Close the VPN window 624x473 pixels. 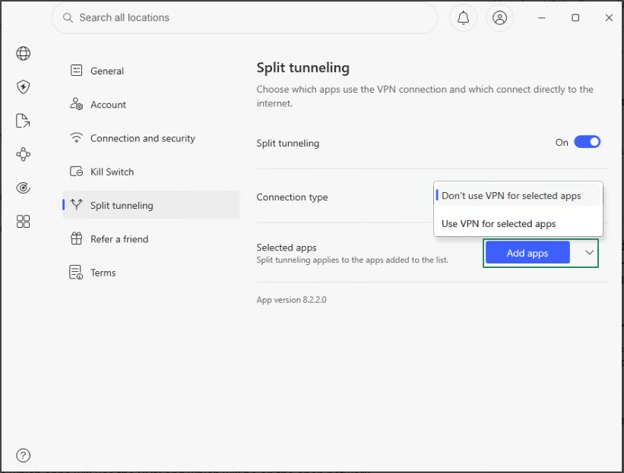point(609,18)
